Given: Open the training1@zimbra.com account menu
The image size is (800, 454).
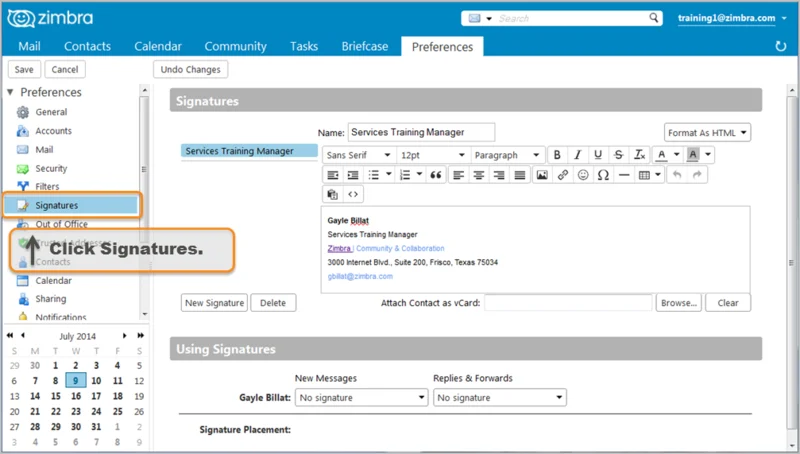Looking at the screenshot, I should pos(732,18).
